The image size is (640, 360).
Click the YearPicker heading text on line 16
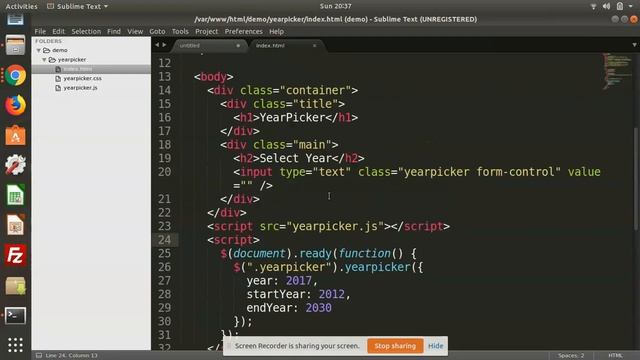292,118
